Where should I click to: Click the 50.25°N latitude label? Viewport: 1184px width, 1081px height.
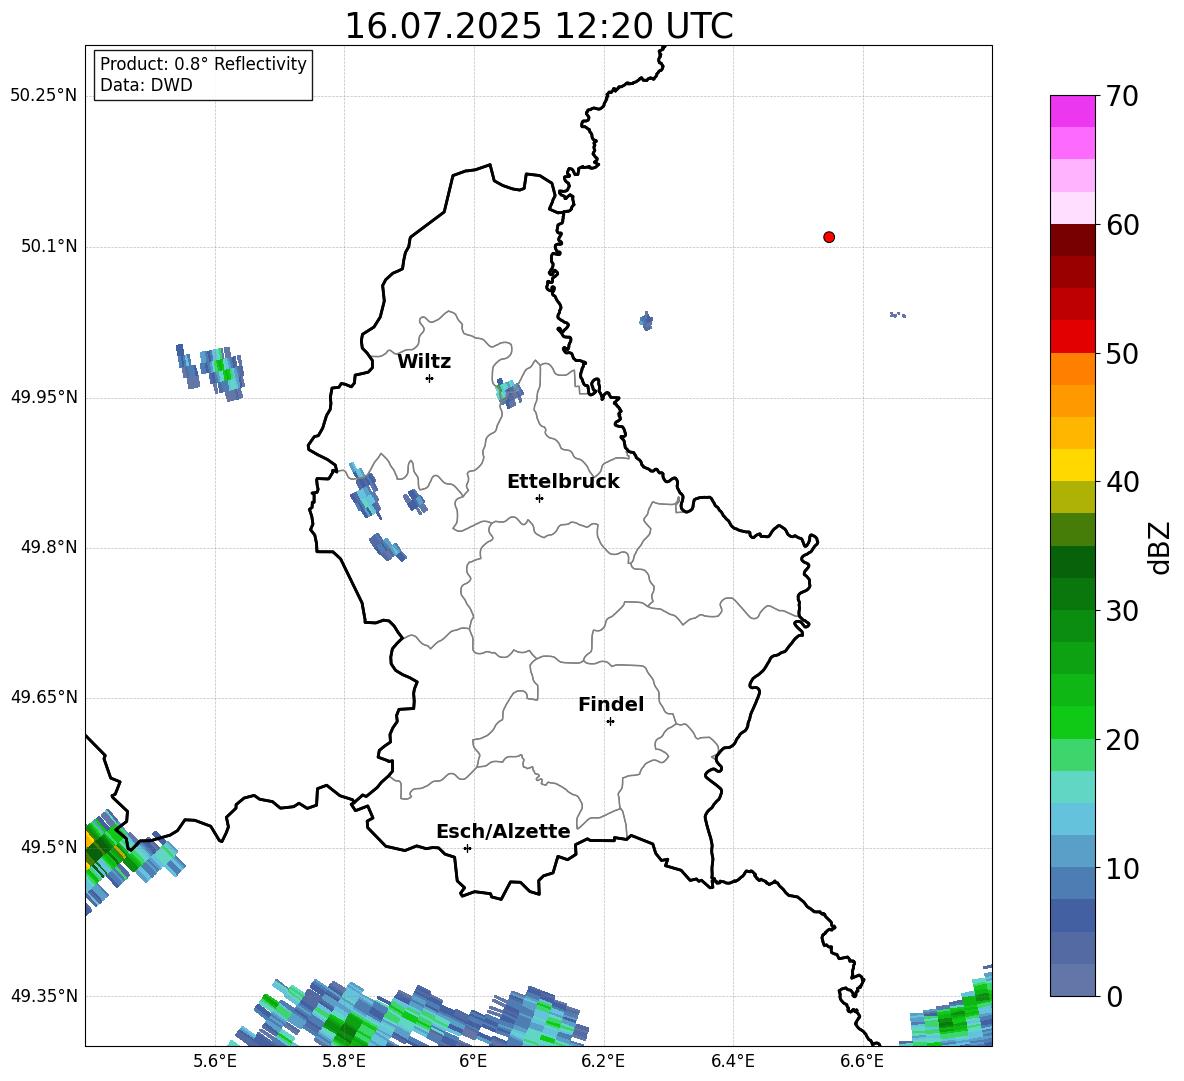44,96
